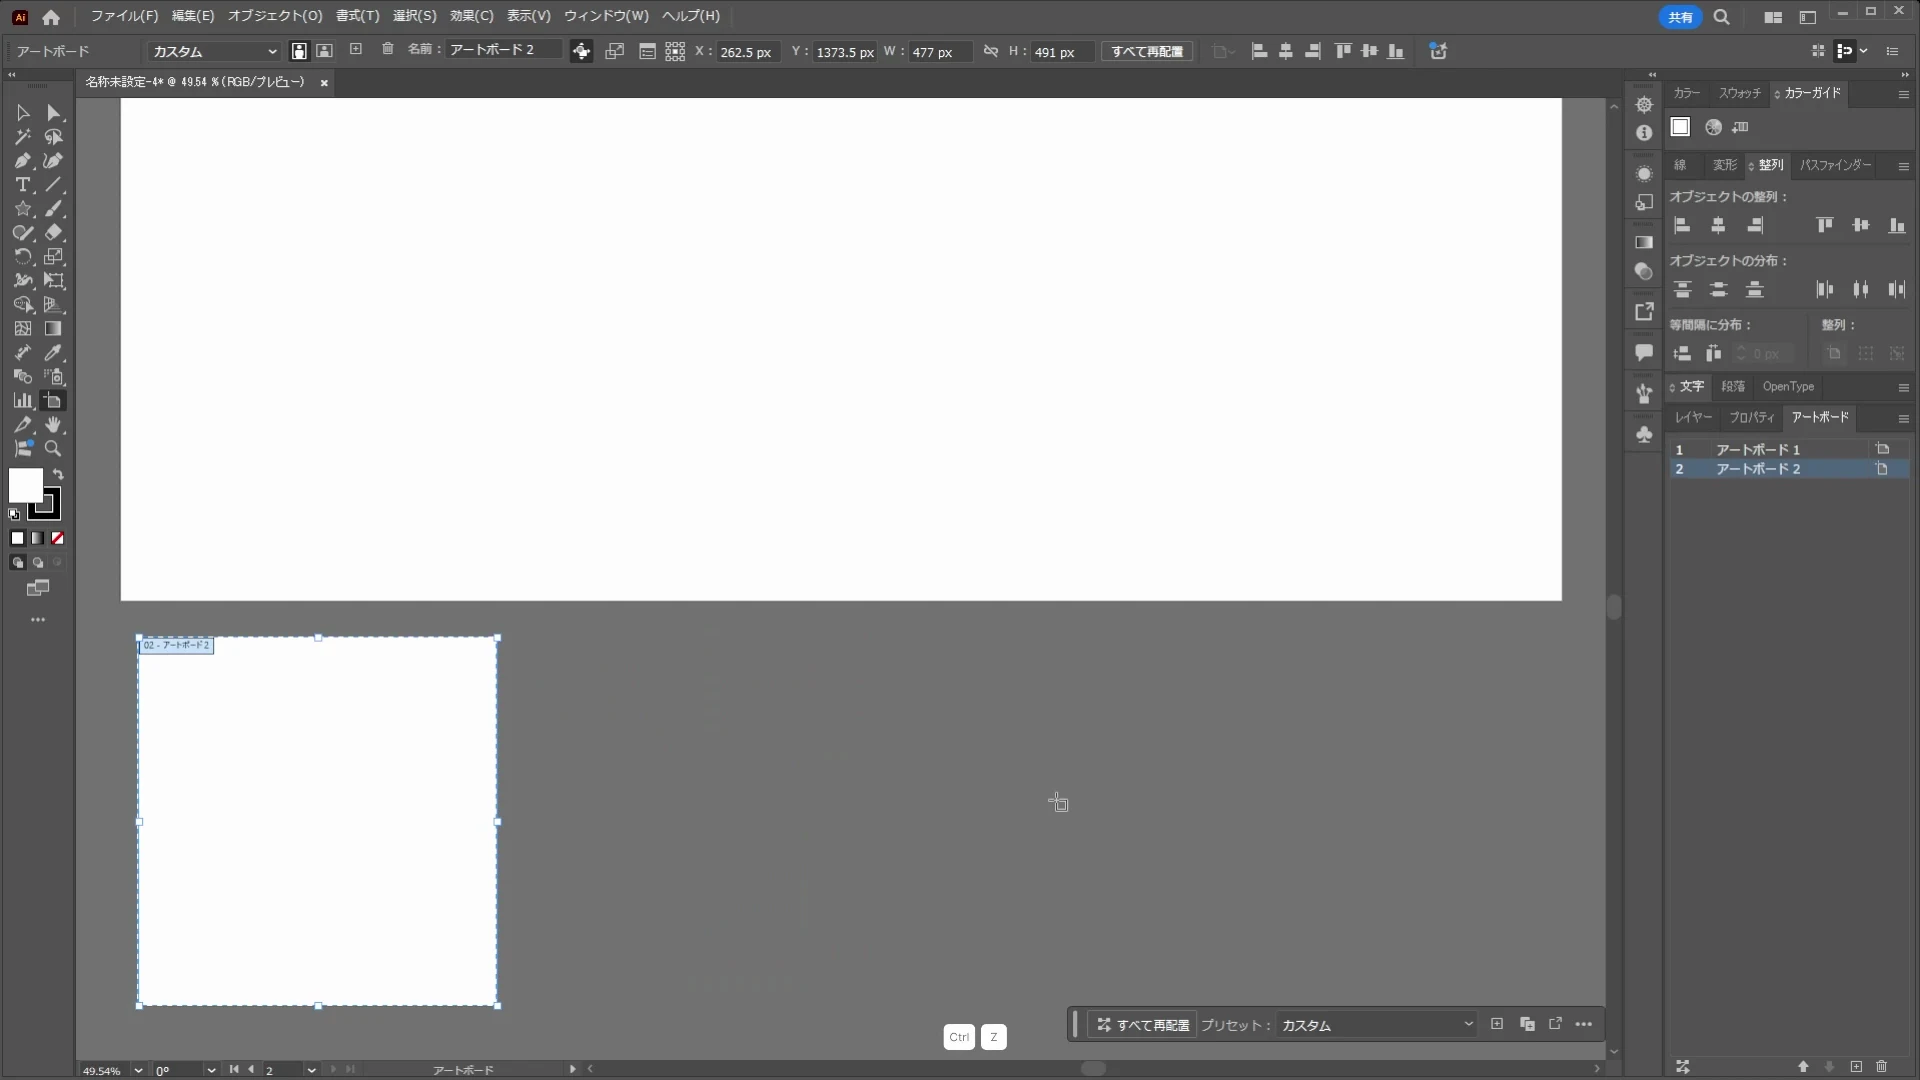Switch to Gradient fill mode
This screenshot has width=1920, height=1080.
point(38,538)
